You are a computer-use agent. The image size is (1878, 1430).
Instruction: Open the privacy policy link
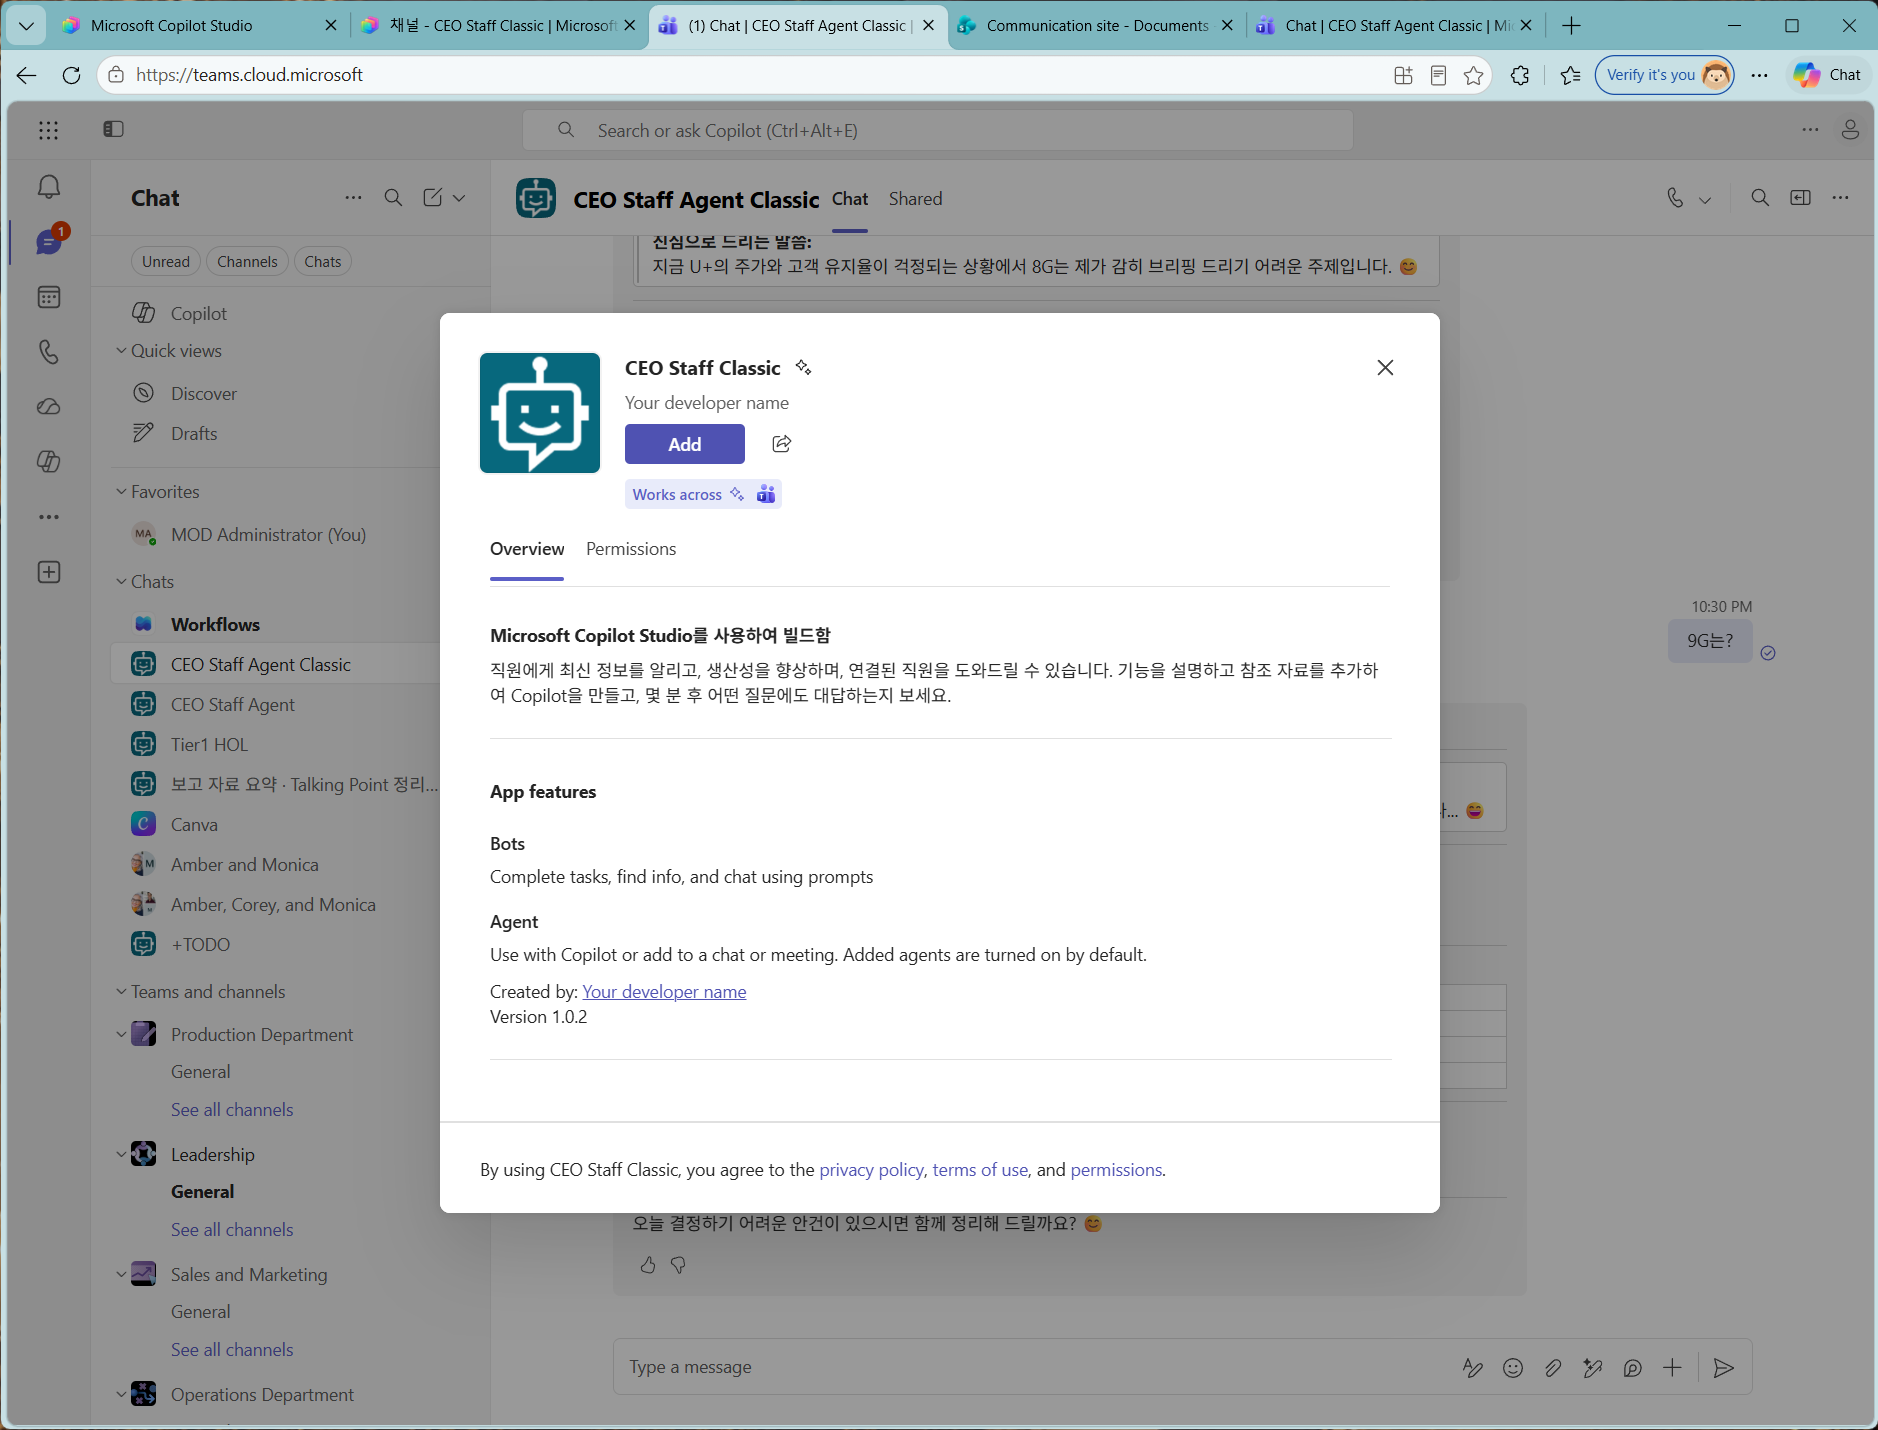click(872, 1170)
